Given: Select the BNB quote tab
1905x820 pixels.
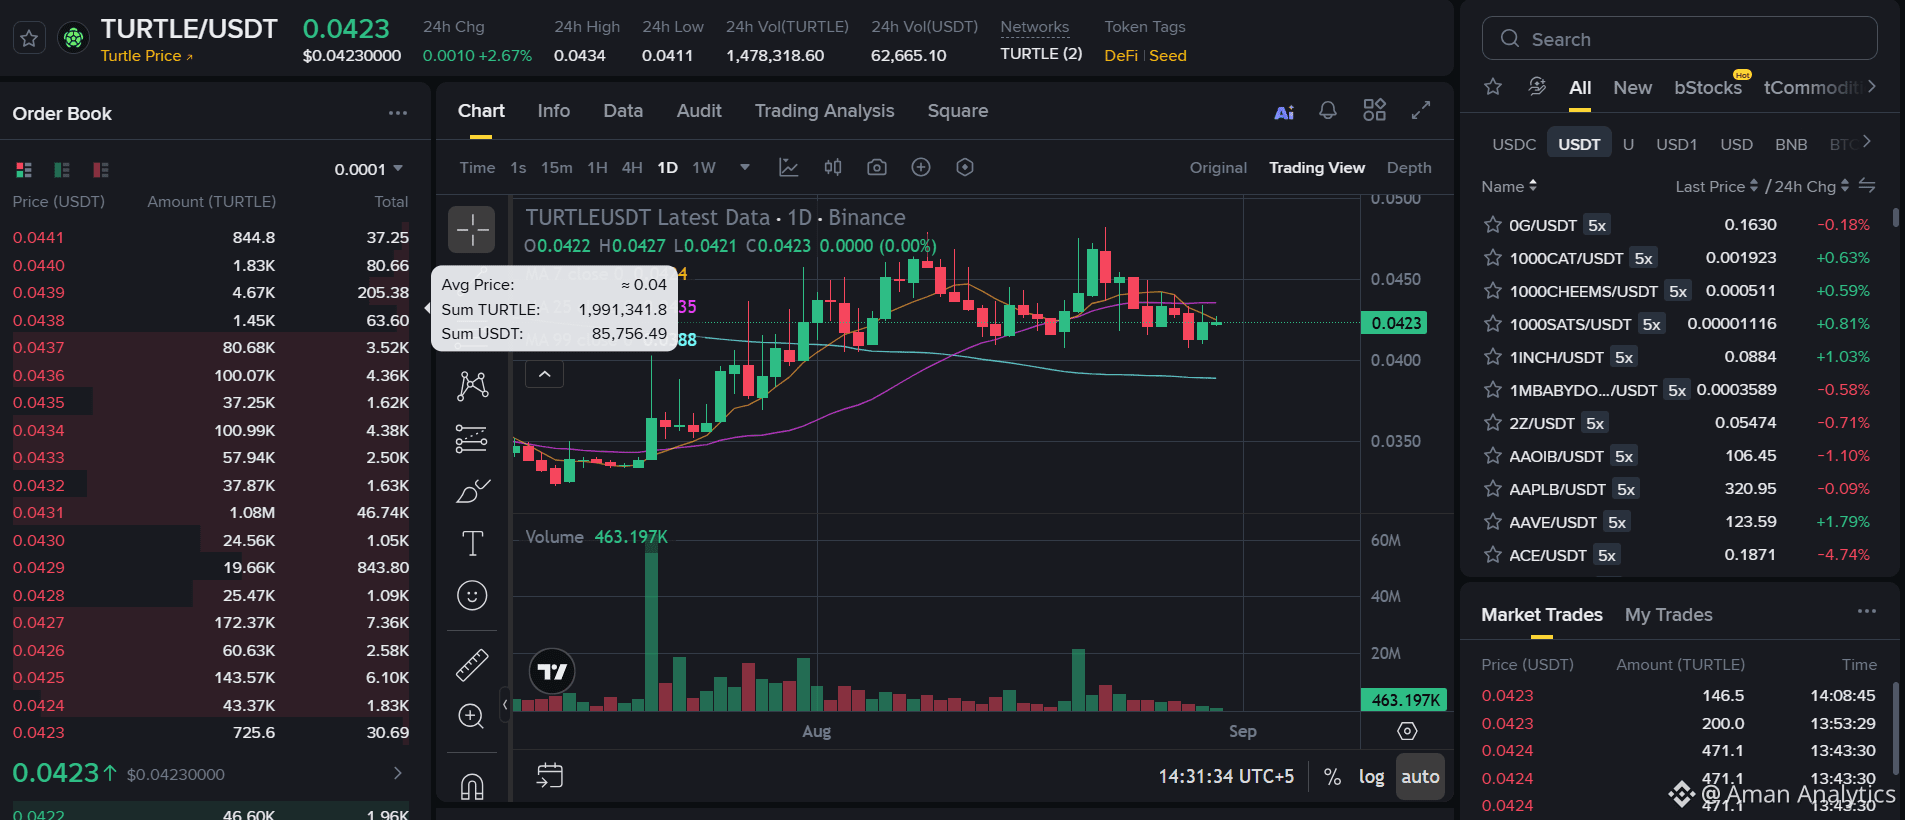Looking at the screenshot, I should [x=1791, y=144].
